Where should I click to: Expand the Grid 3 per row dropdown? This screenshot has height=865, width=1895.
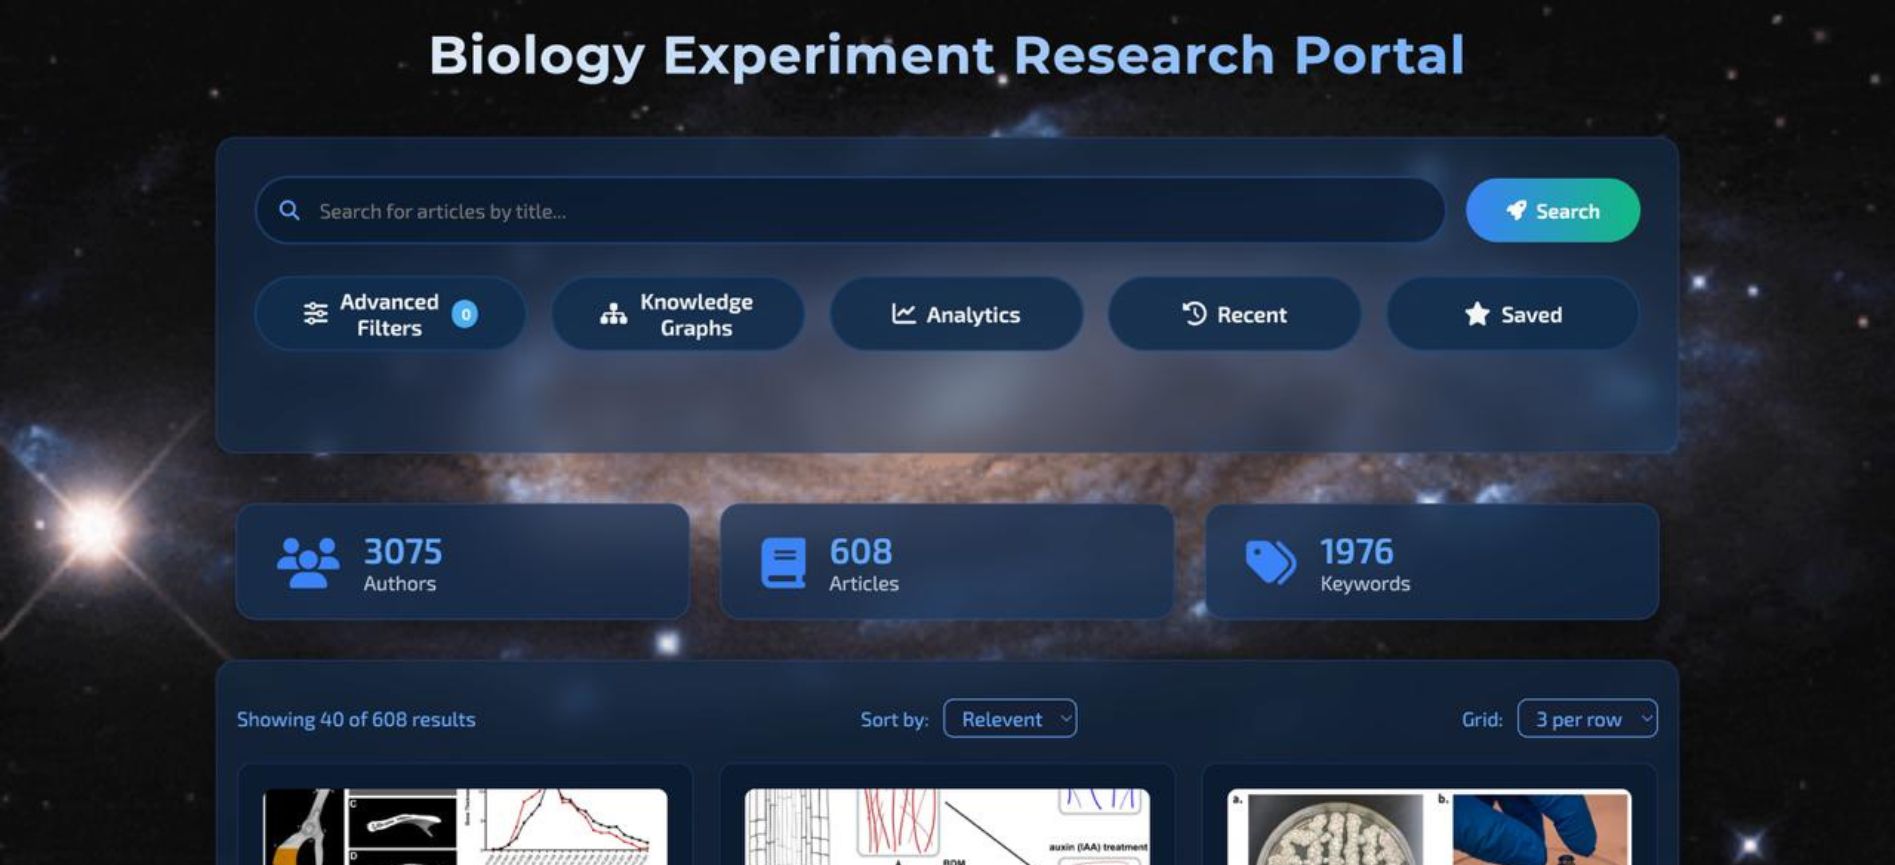(1586, 719)
